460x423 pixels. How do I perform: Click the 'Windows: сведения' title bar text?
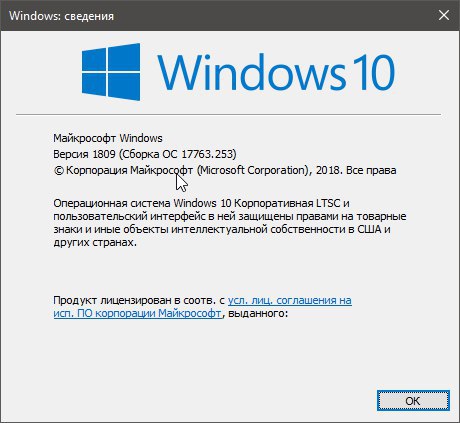coord(61,16)
